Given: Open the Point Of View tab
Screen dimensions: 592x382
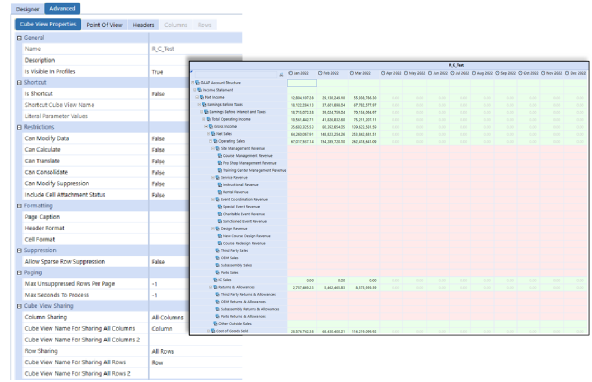Looking at the screenshot, I should [105, 25].
